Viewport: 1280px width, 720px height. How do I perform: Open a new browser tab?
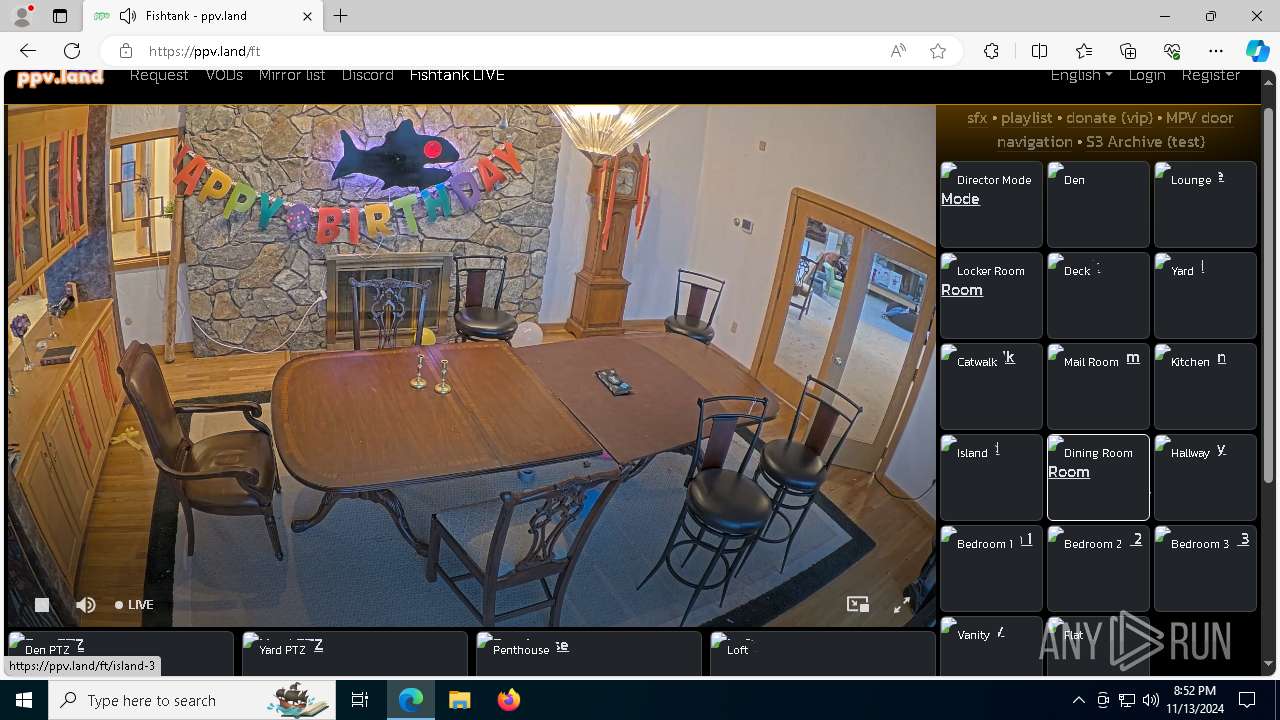tap(341, 16)
